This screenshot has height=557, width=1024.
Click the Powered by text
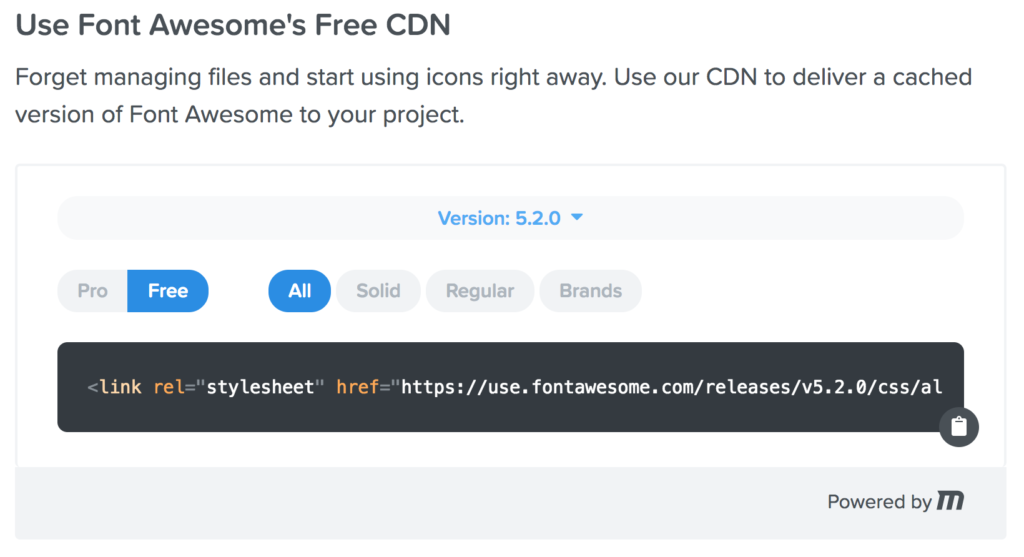[x=879, y=501]
